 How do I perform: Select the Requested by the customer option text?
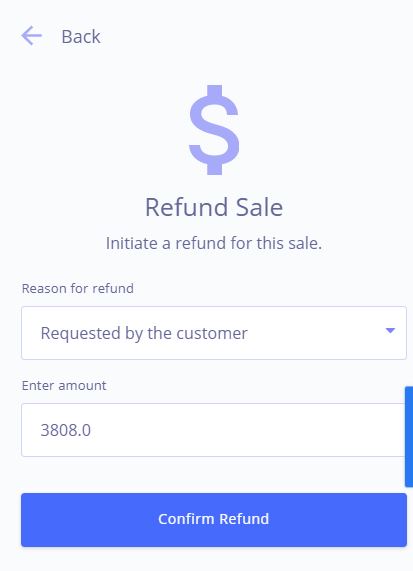pyautogui.click(x=144, y=333)
